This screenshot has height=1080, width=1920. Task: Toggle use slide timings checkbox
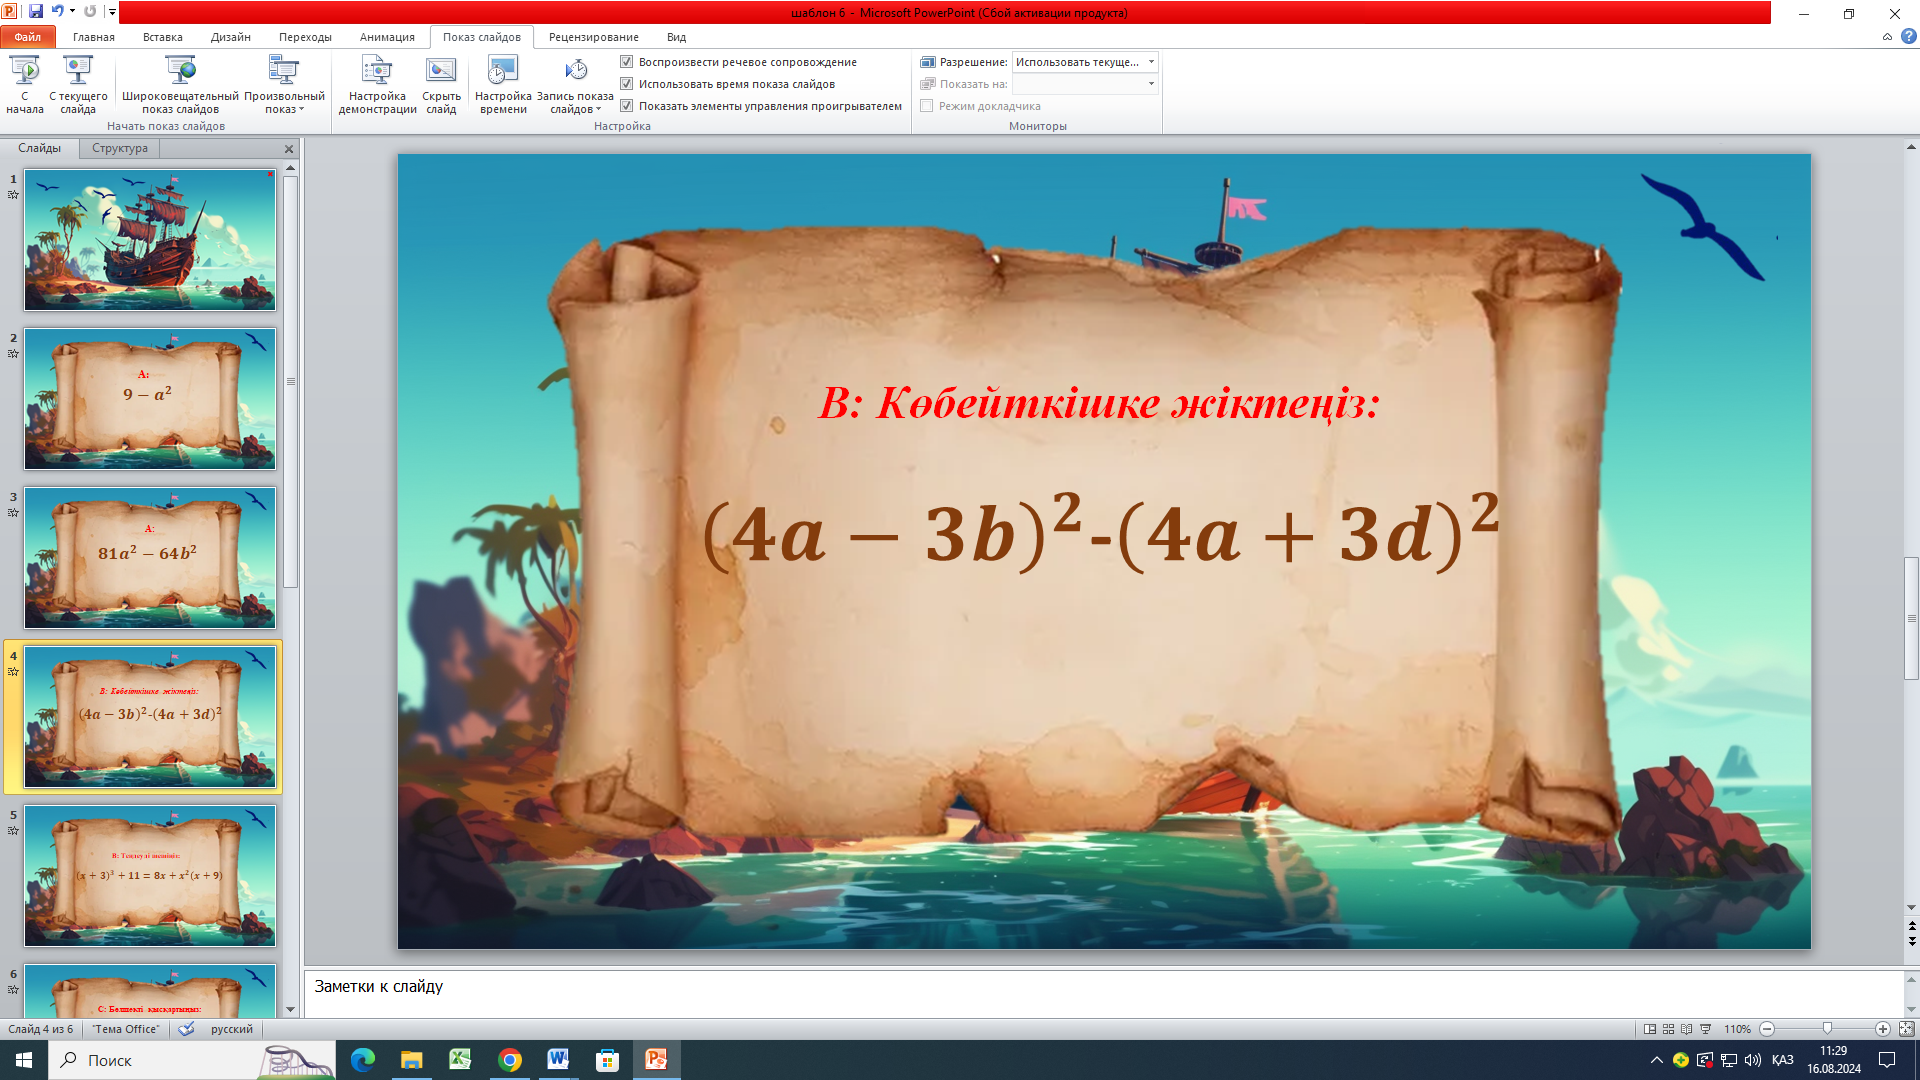pyautogui.click(x=627, y=84)
